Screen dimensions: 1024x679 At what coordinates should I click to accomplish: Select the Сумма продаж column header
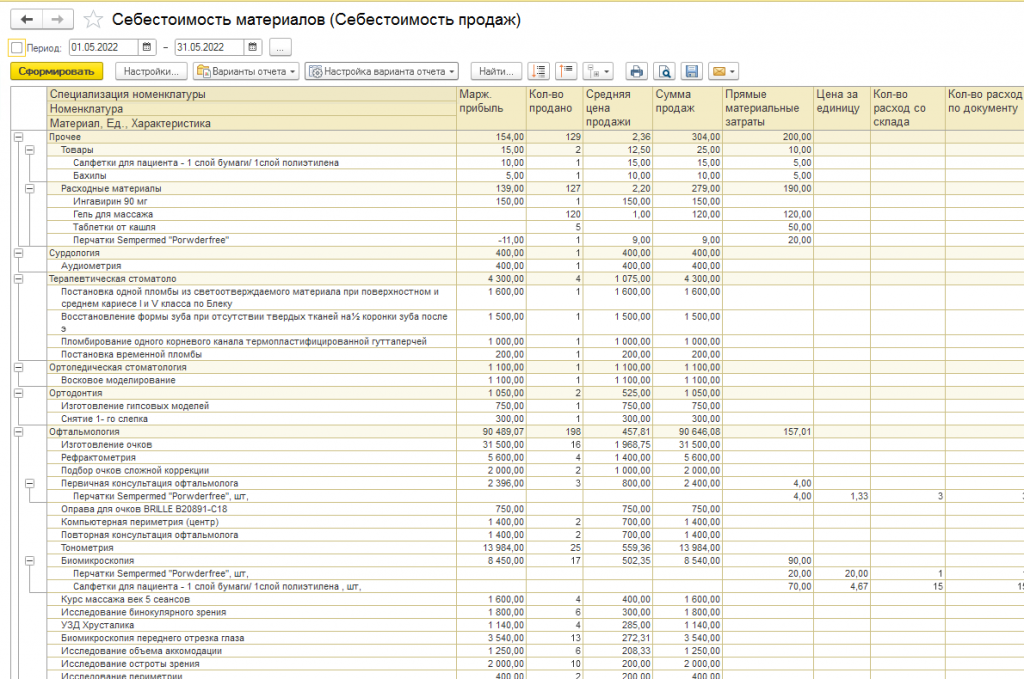point(688,108)
